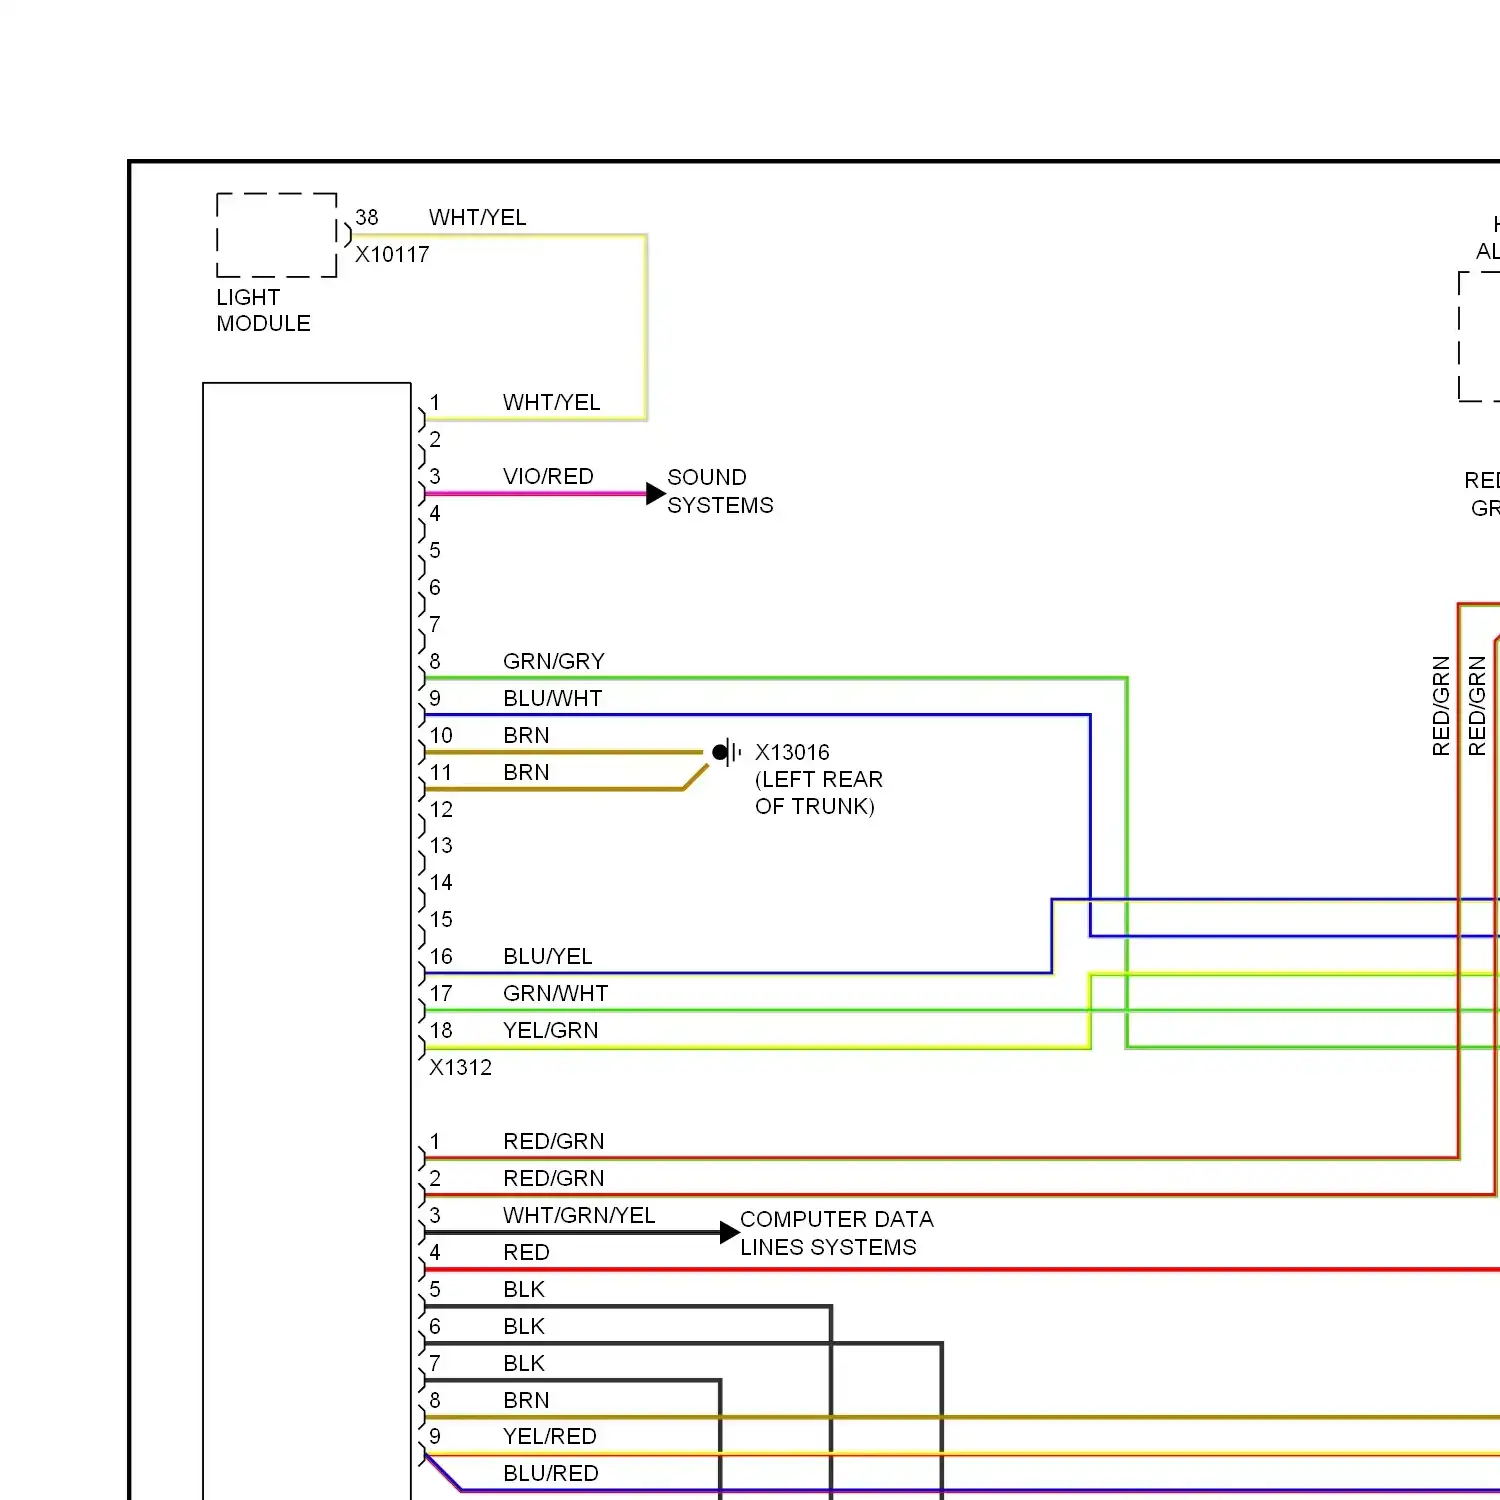This screenshot has height=1500, width=1500.
Task: Select the VIO/RED wire label
Action: 549,476
